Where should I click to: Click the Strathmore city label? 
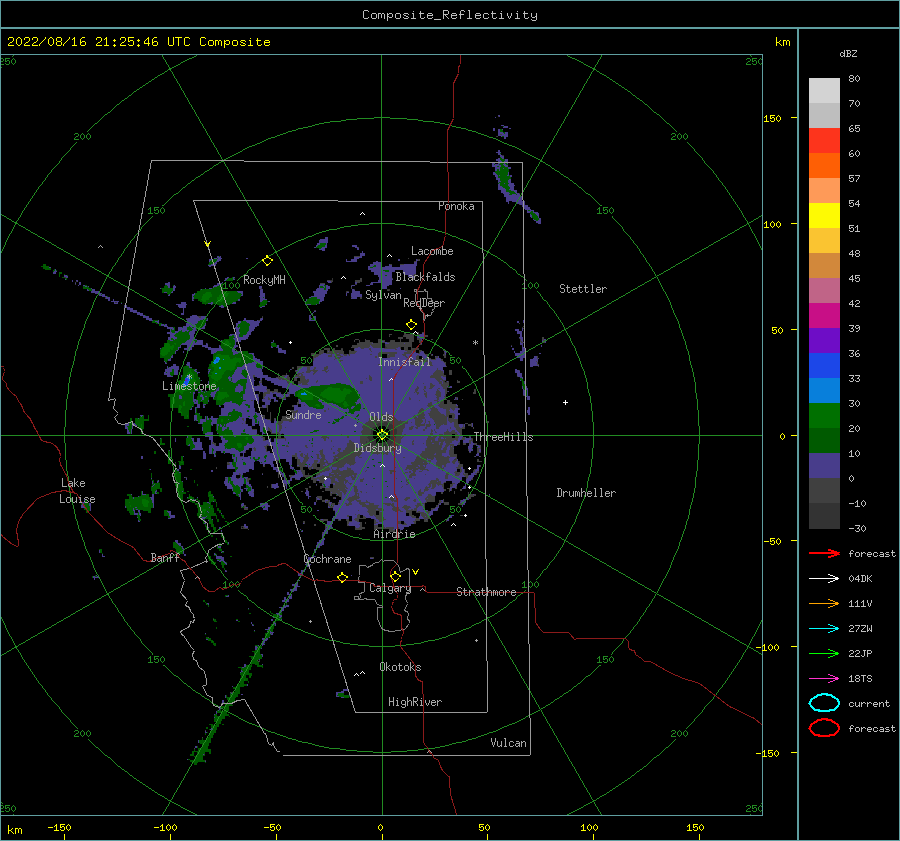(486, 592)
